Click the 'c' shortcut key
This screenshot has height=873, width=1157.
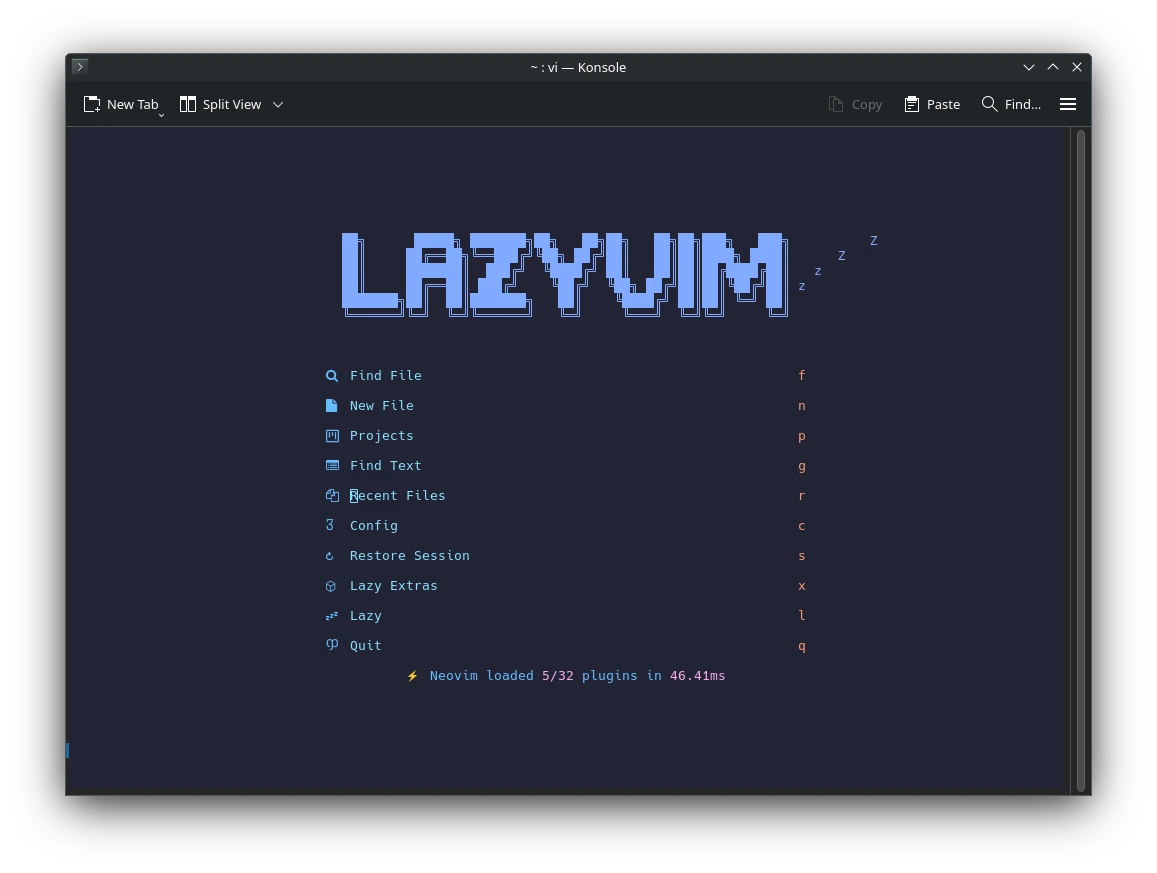click(x=801, y=526)
